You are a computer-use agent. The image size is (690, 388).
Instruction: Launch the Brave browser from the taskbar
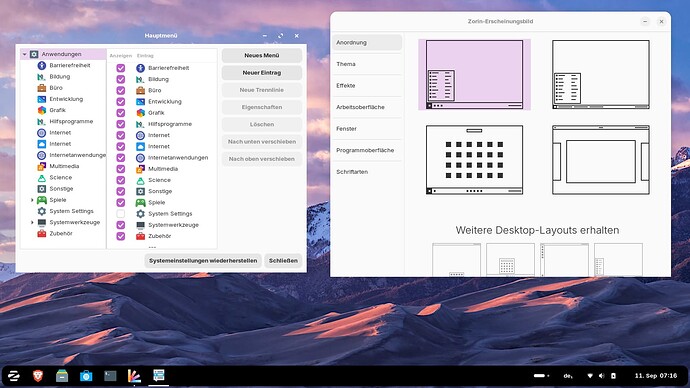[38, 376]
